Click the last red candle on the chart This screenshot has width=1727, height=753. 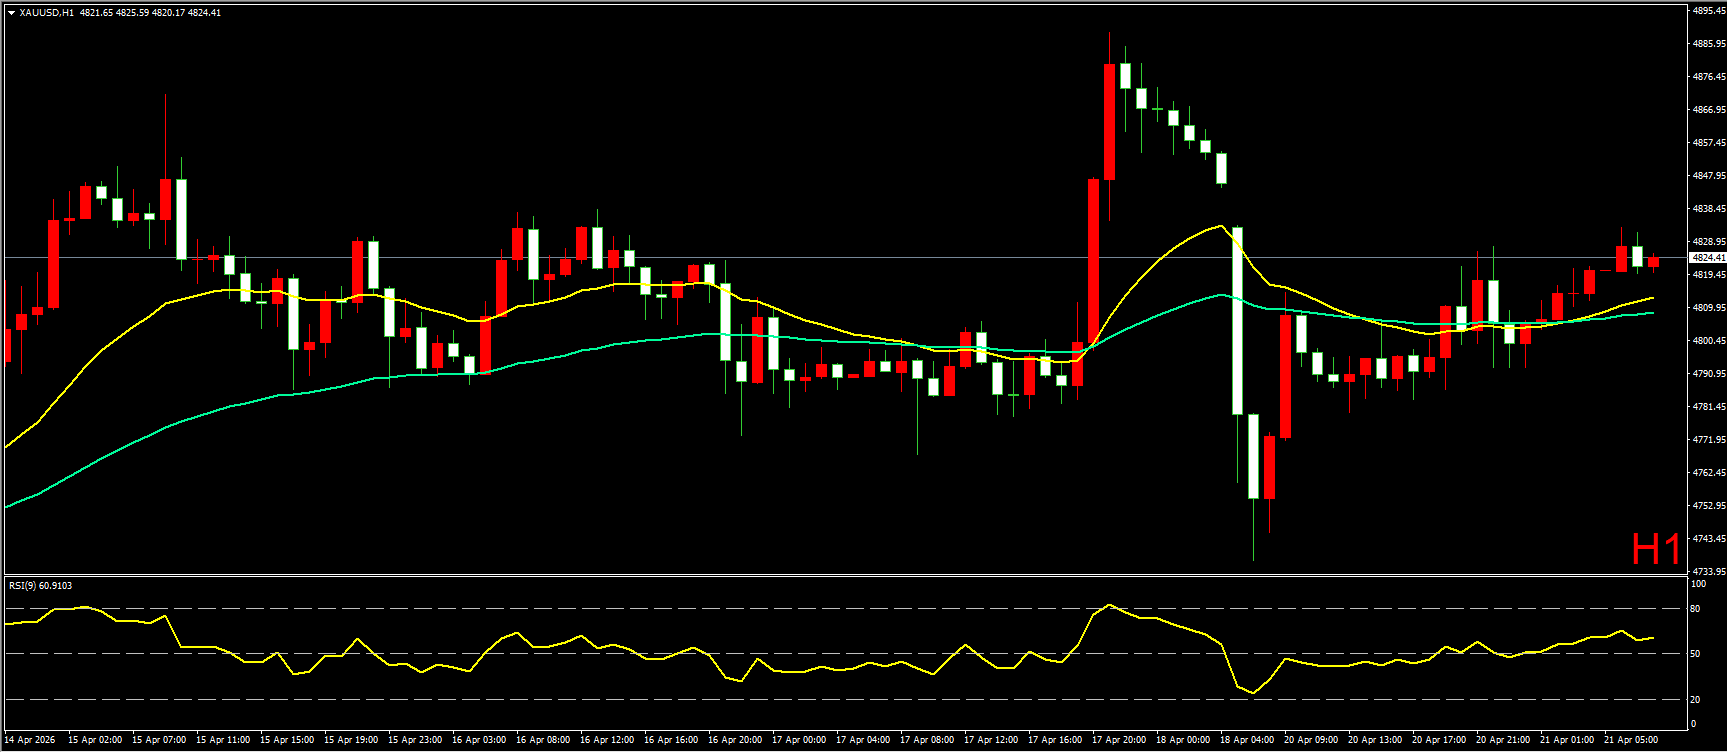[x=1654, y=262]
